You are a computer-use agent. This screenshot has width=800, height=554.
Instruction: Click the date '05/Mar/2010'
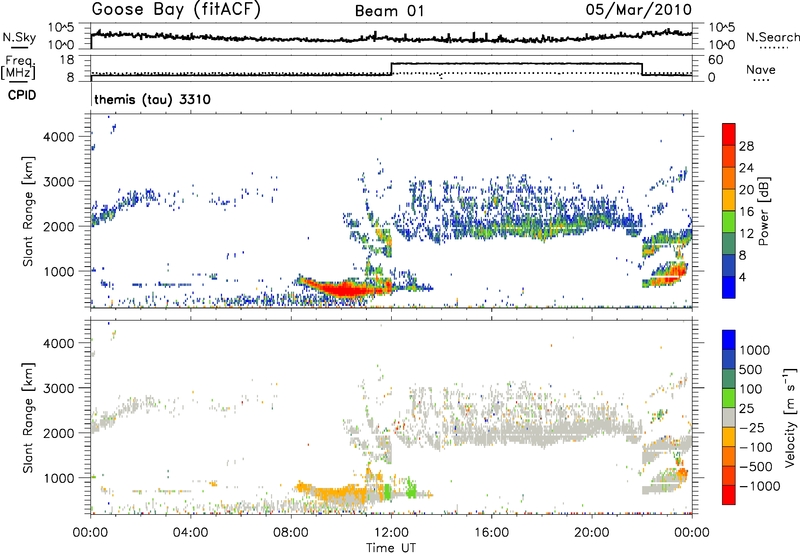[x=638, y=10]
